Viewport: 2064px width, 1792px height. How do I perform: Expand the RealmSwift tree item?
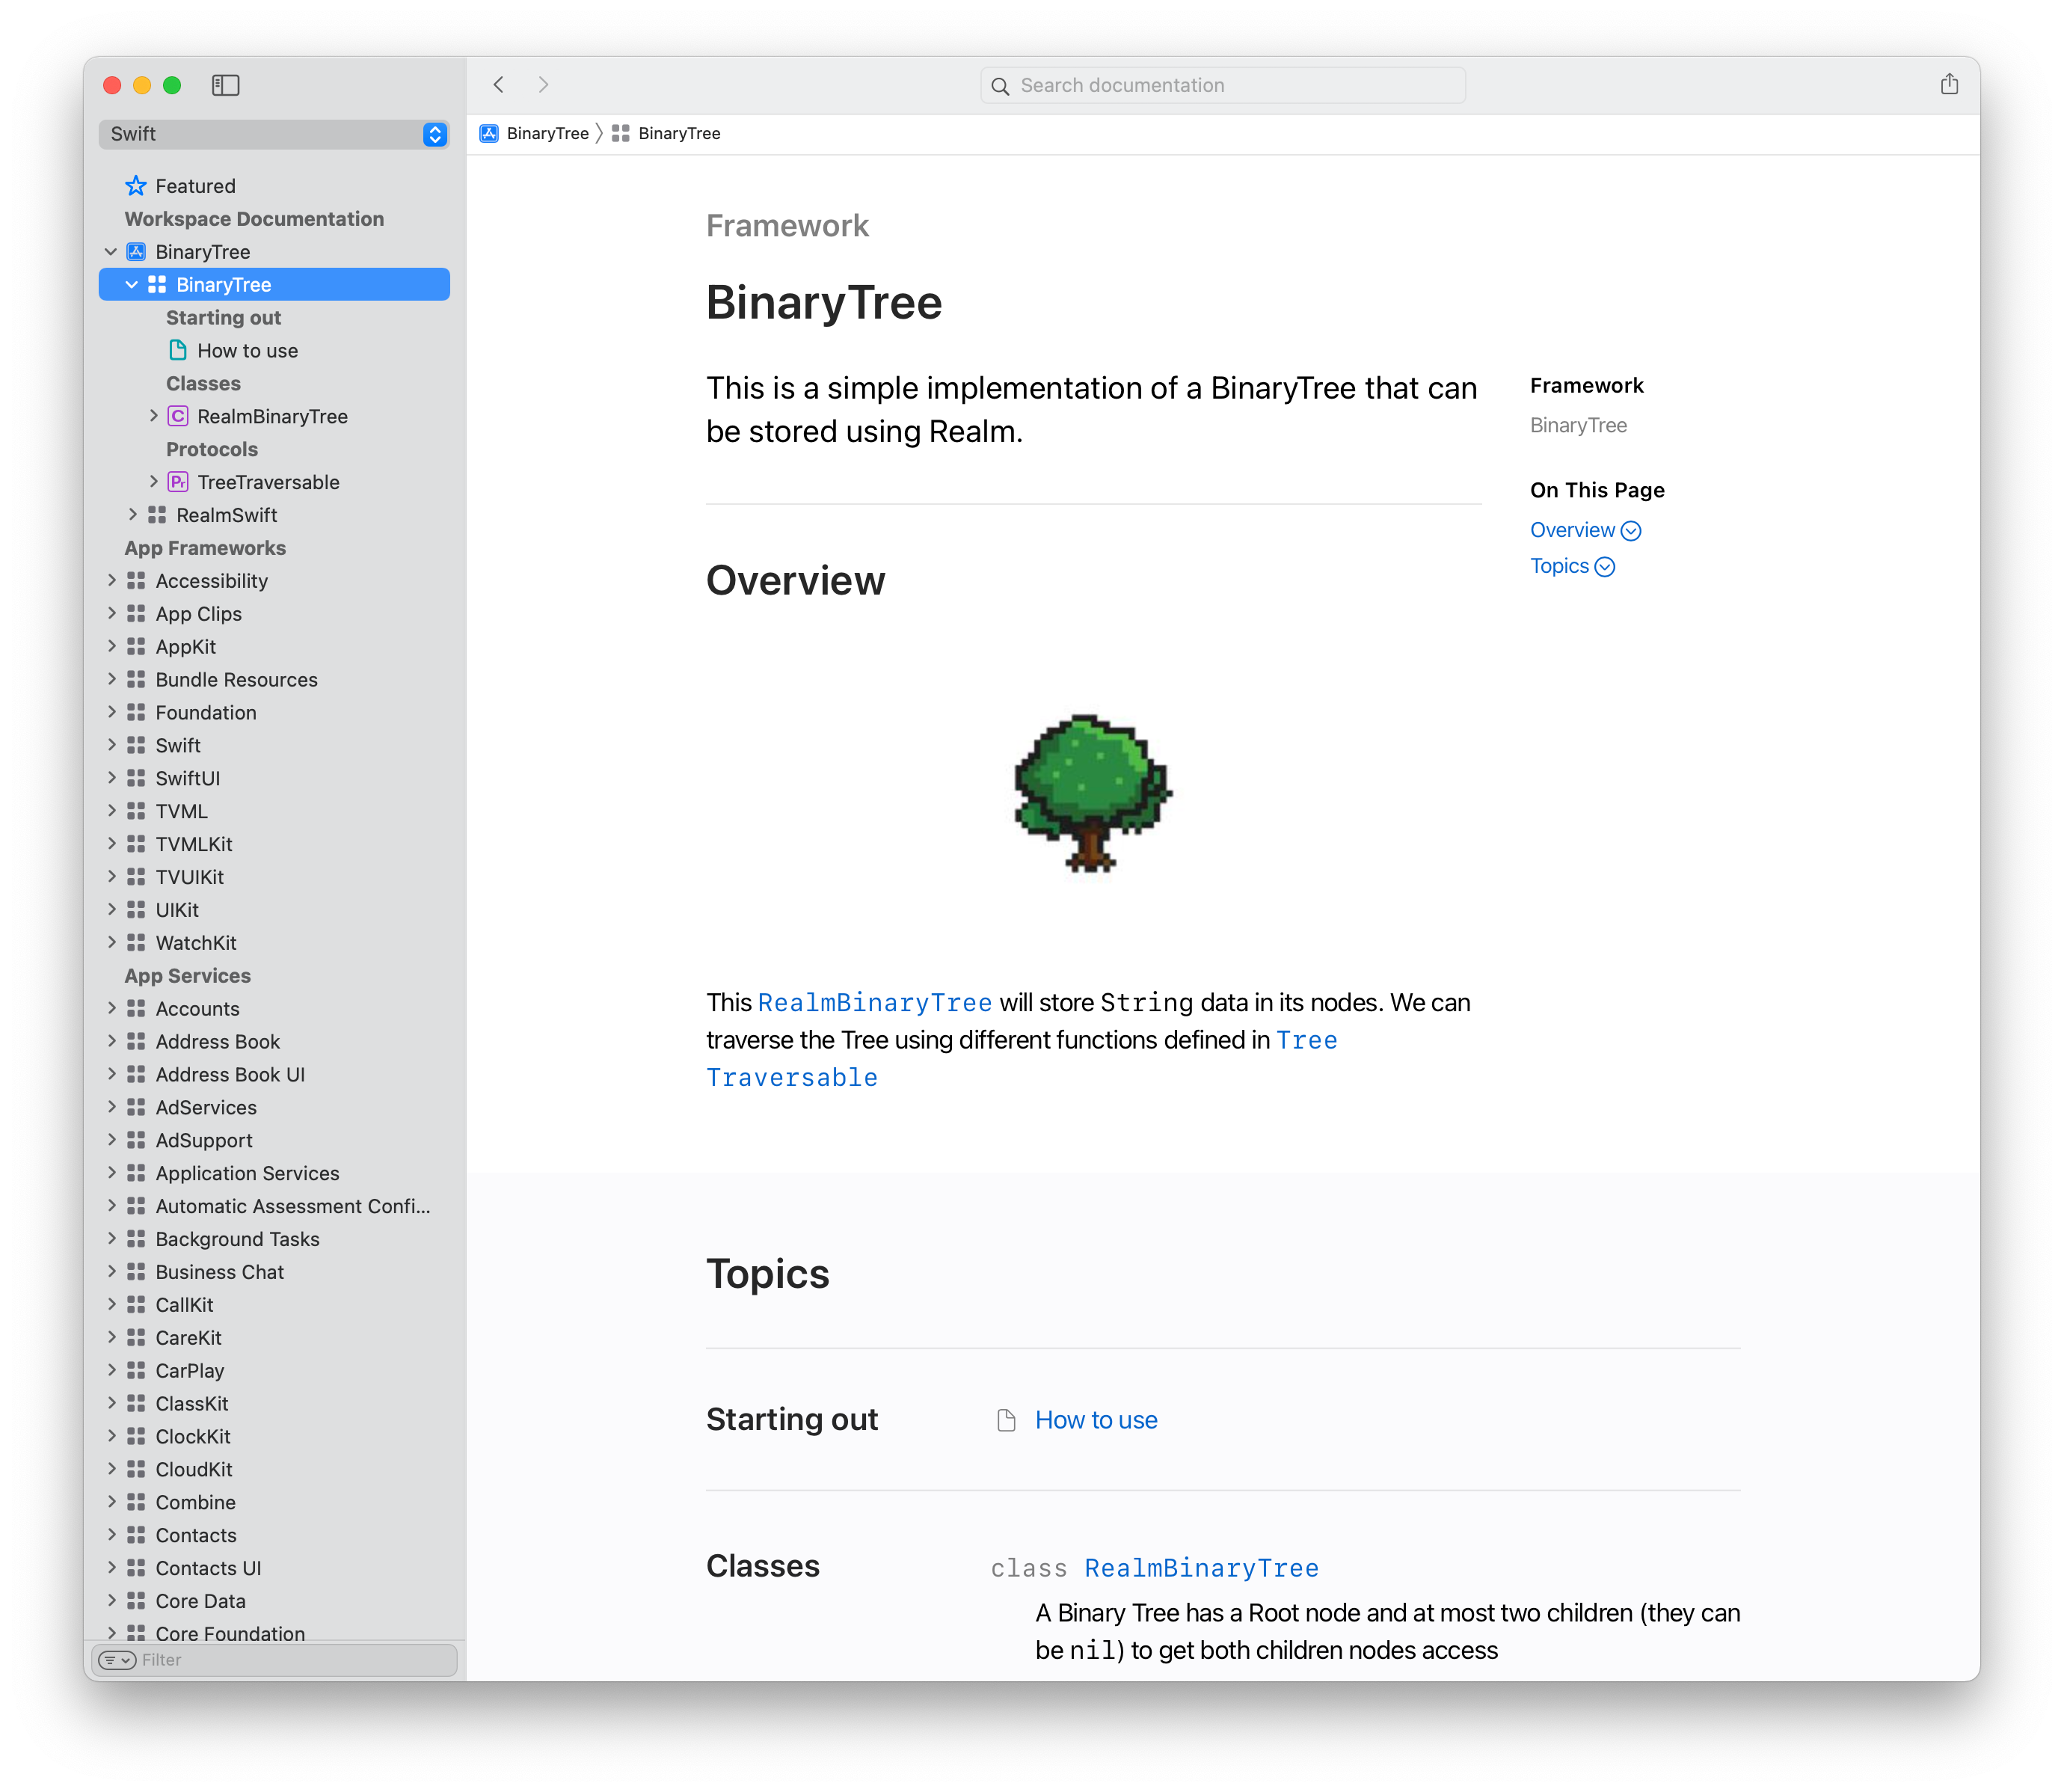[133, 515]
